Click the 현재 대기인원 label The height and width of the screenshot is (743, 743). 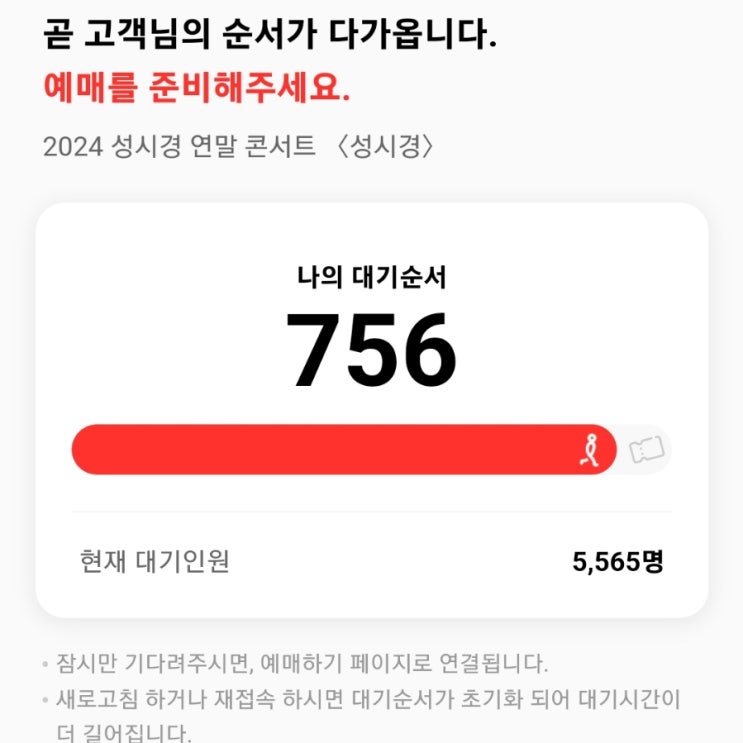pos(154,562)
